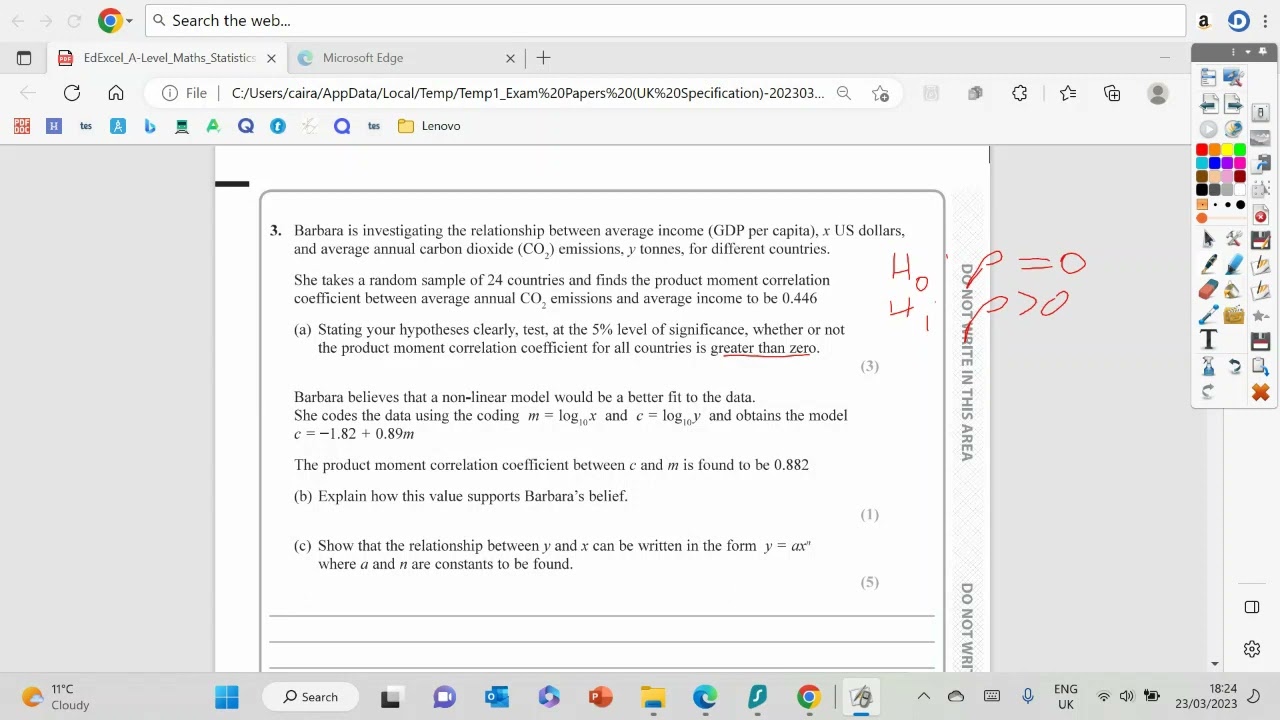Select the pointer arrow tool

pos(1209,239)
